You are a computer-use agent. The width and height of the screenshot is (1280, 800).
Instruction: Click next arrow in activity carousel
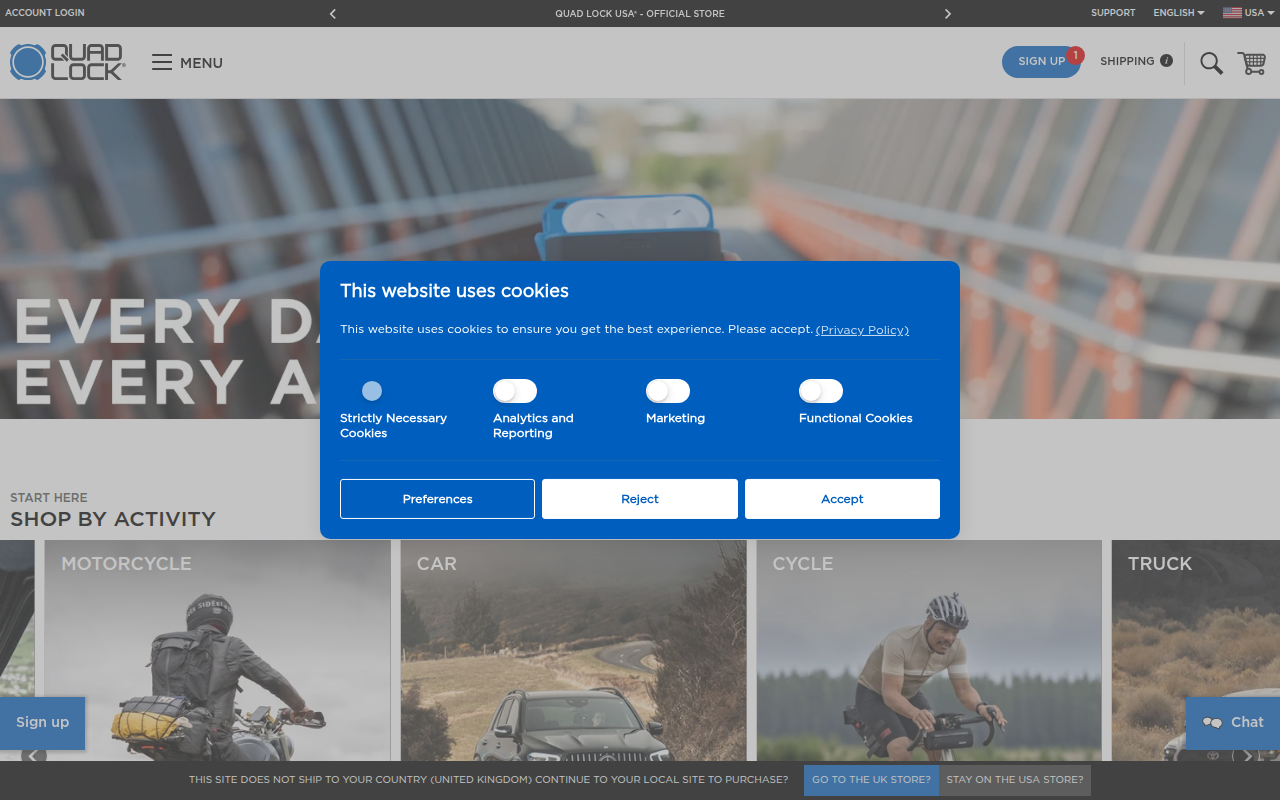(1246, 756)
